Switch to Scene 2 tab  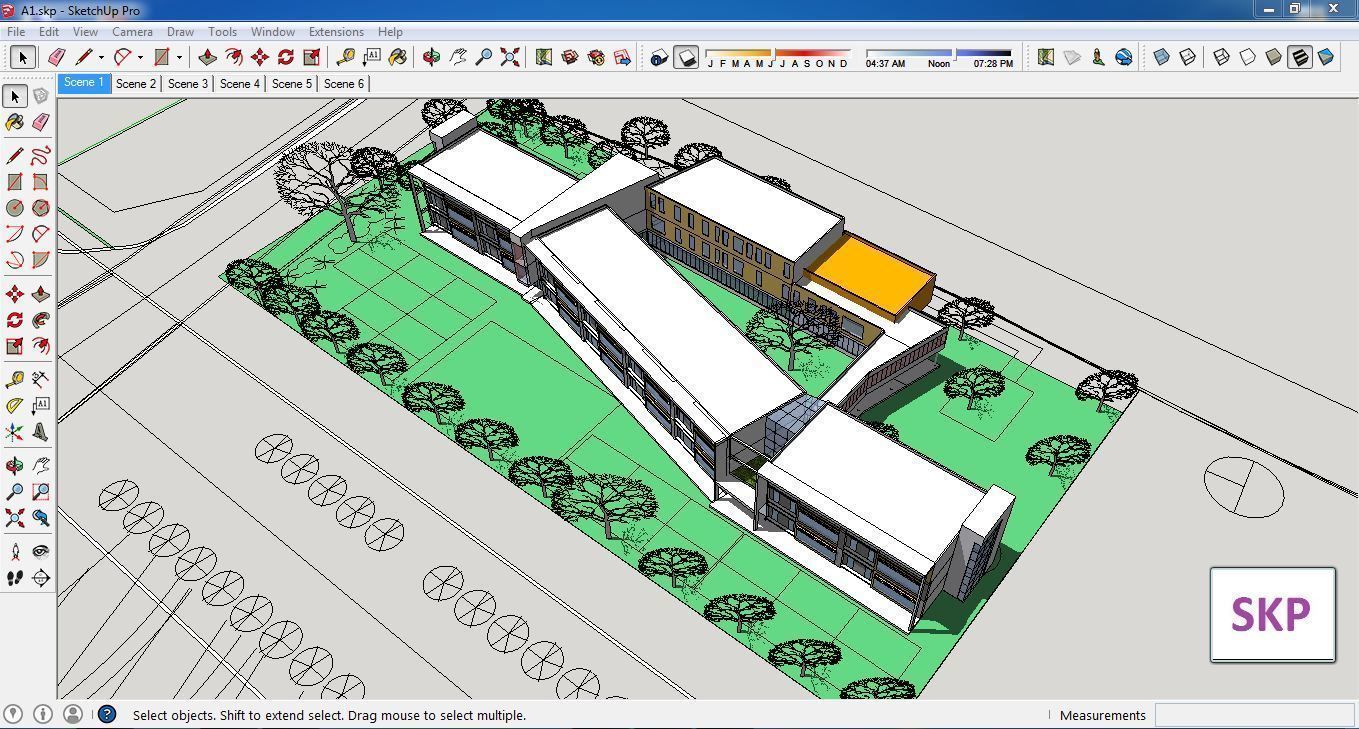tap(136, 84)
